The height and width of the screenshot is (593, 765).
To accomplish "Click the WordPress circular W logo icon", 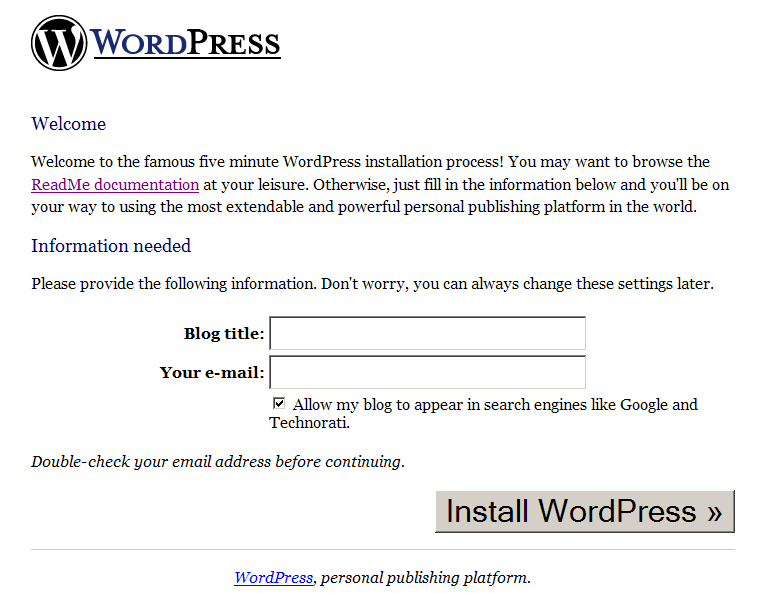I will click(x=59, y=43).
